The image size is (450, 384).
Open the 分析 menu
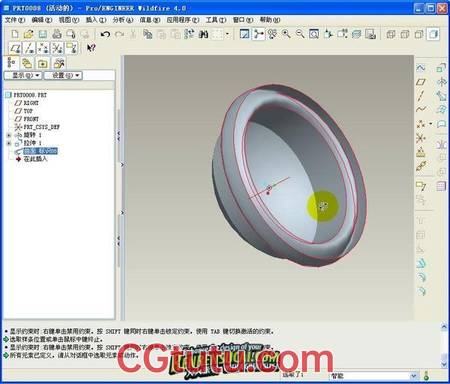(x=123, y=20)
